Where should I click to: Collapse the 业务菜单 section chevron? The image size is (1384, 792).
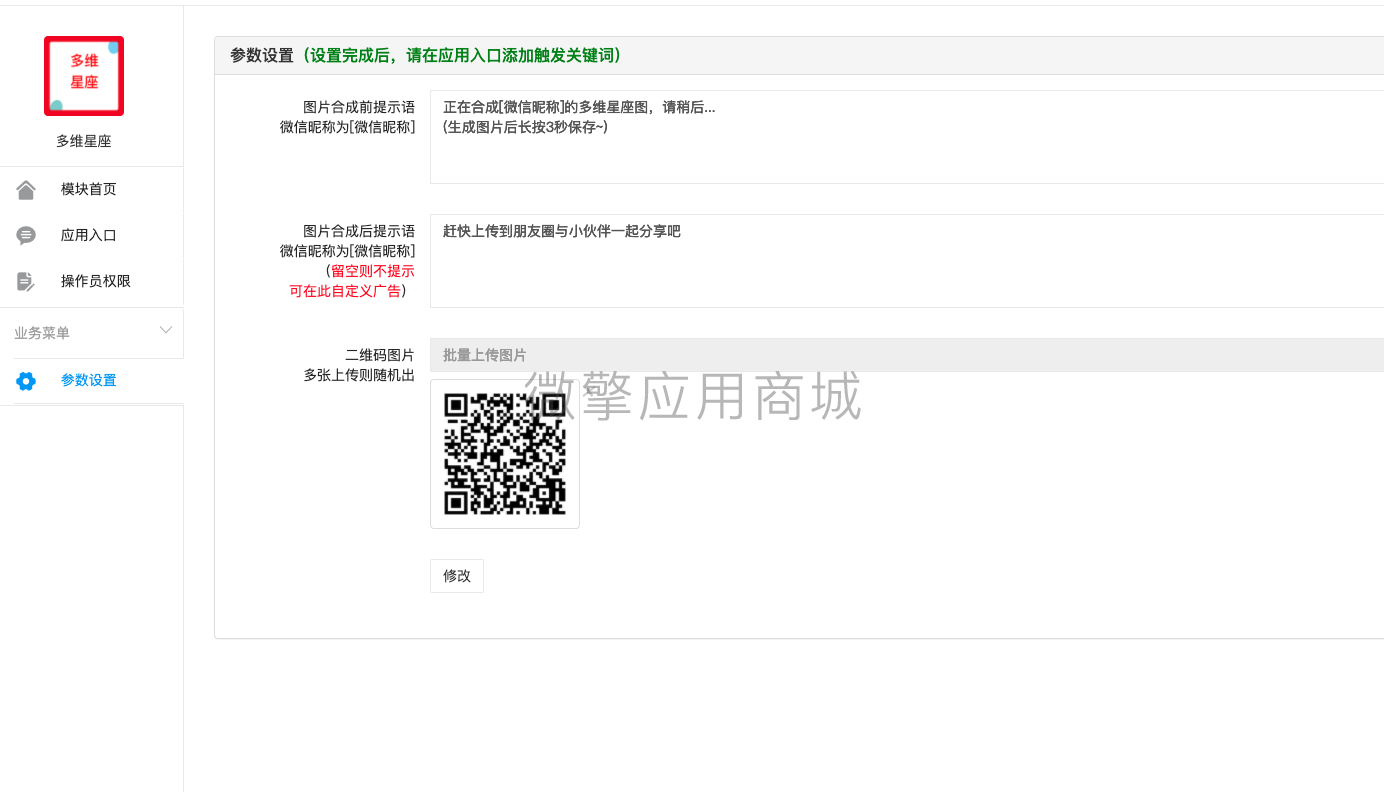(x=166, y=330)
